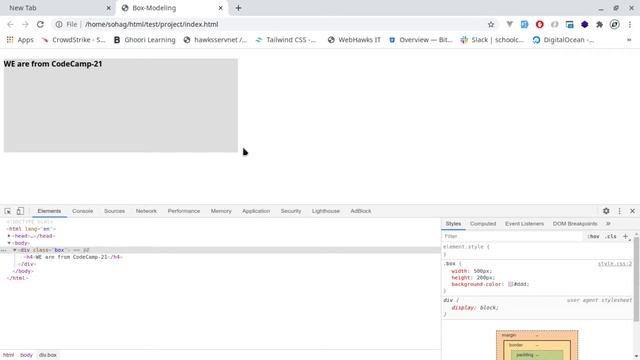Select the html breadcrumb
The image size is (640, 360).
point(9,355)
